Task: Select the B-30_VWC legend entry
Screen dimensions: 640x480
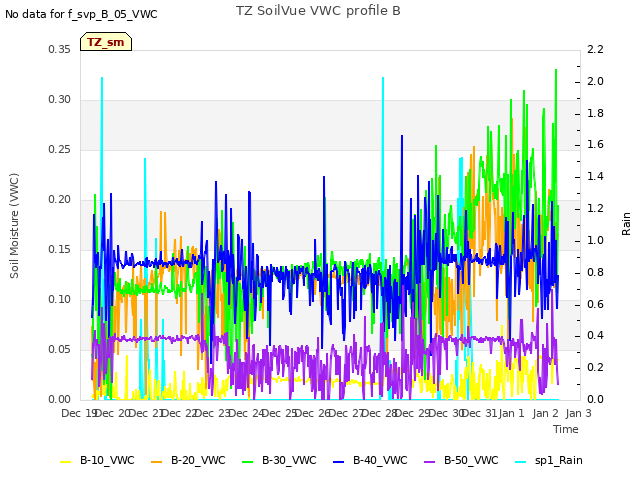Action: tap(279, 460)
